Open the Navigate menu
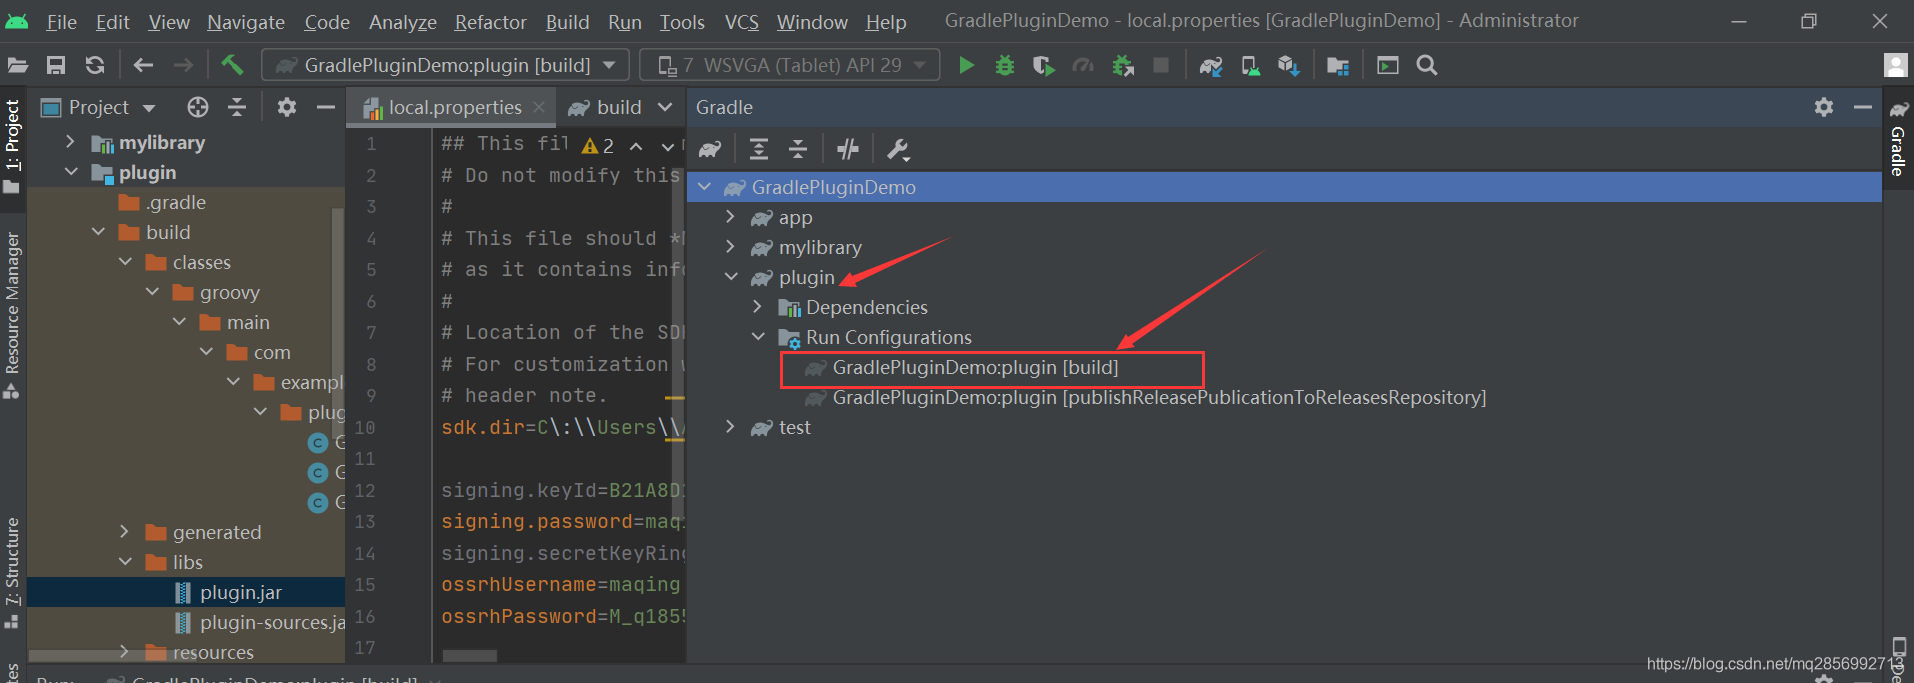Screen dimensions: 1914x683 pyautogui.click(x=246, y=22)
